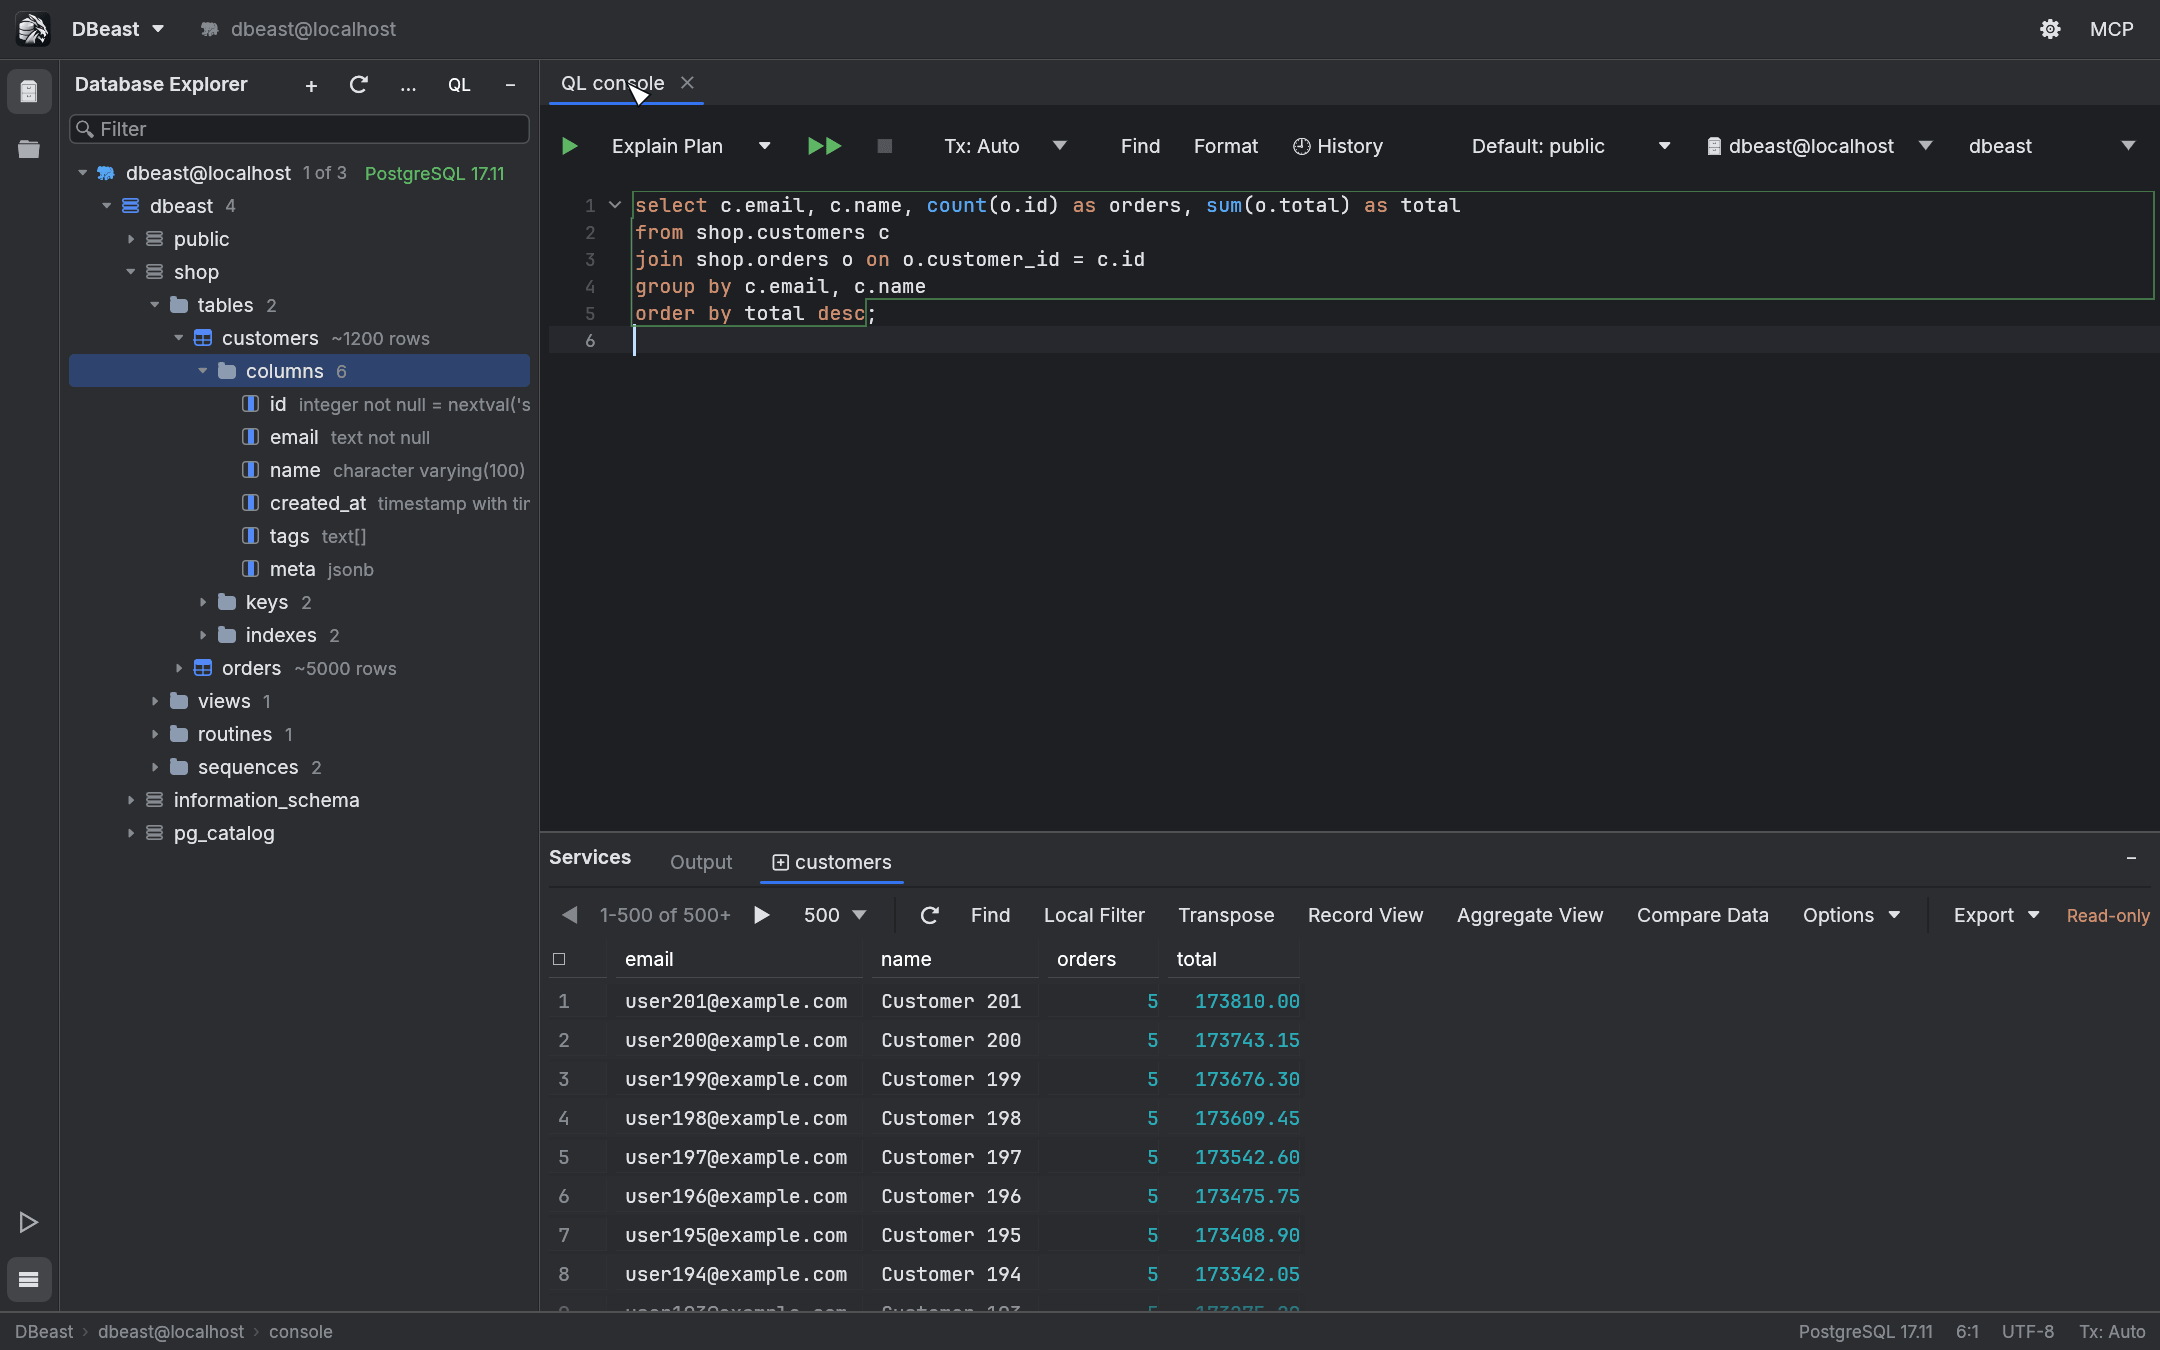Open the 500 page size dropdown
Image resolution: width=2160 pixels, height=1350 pixels.
pyautogui.click(x=835, y=915)
